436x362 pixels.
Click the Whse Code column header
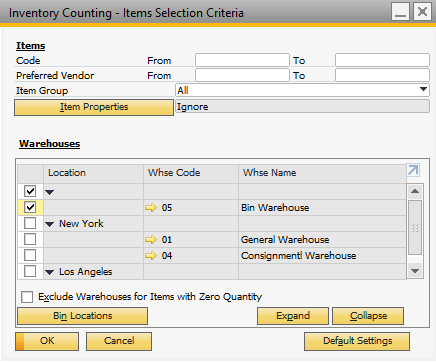tap(191, 173)
